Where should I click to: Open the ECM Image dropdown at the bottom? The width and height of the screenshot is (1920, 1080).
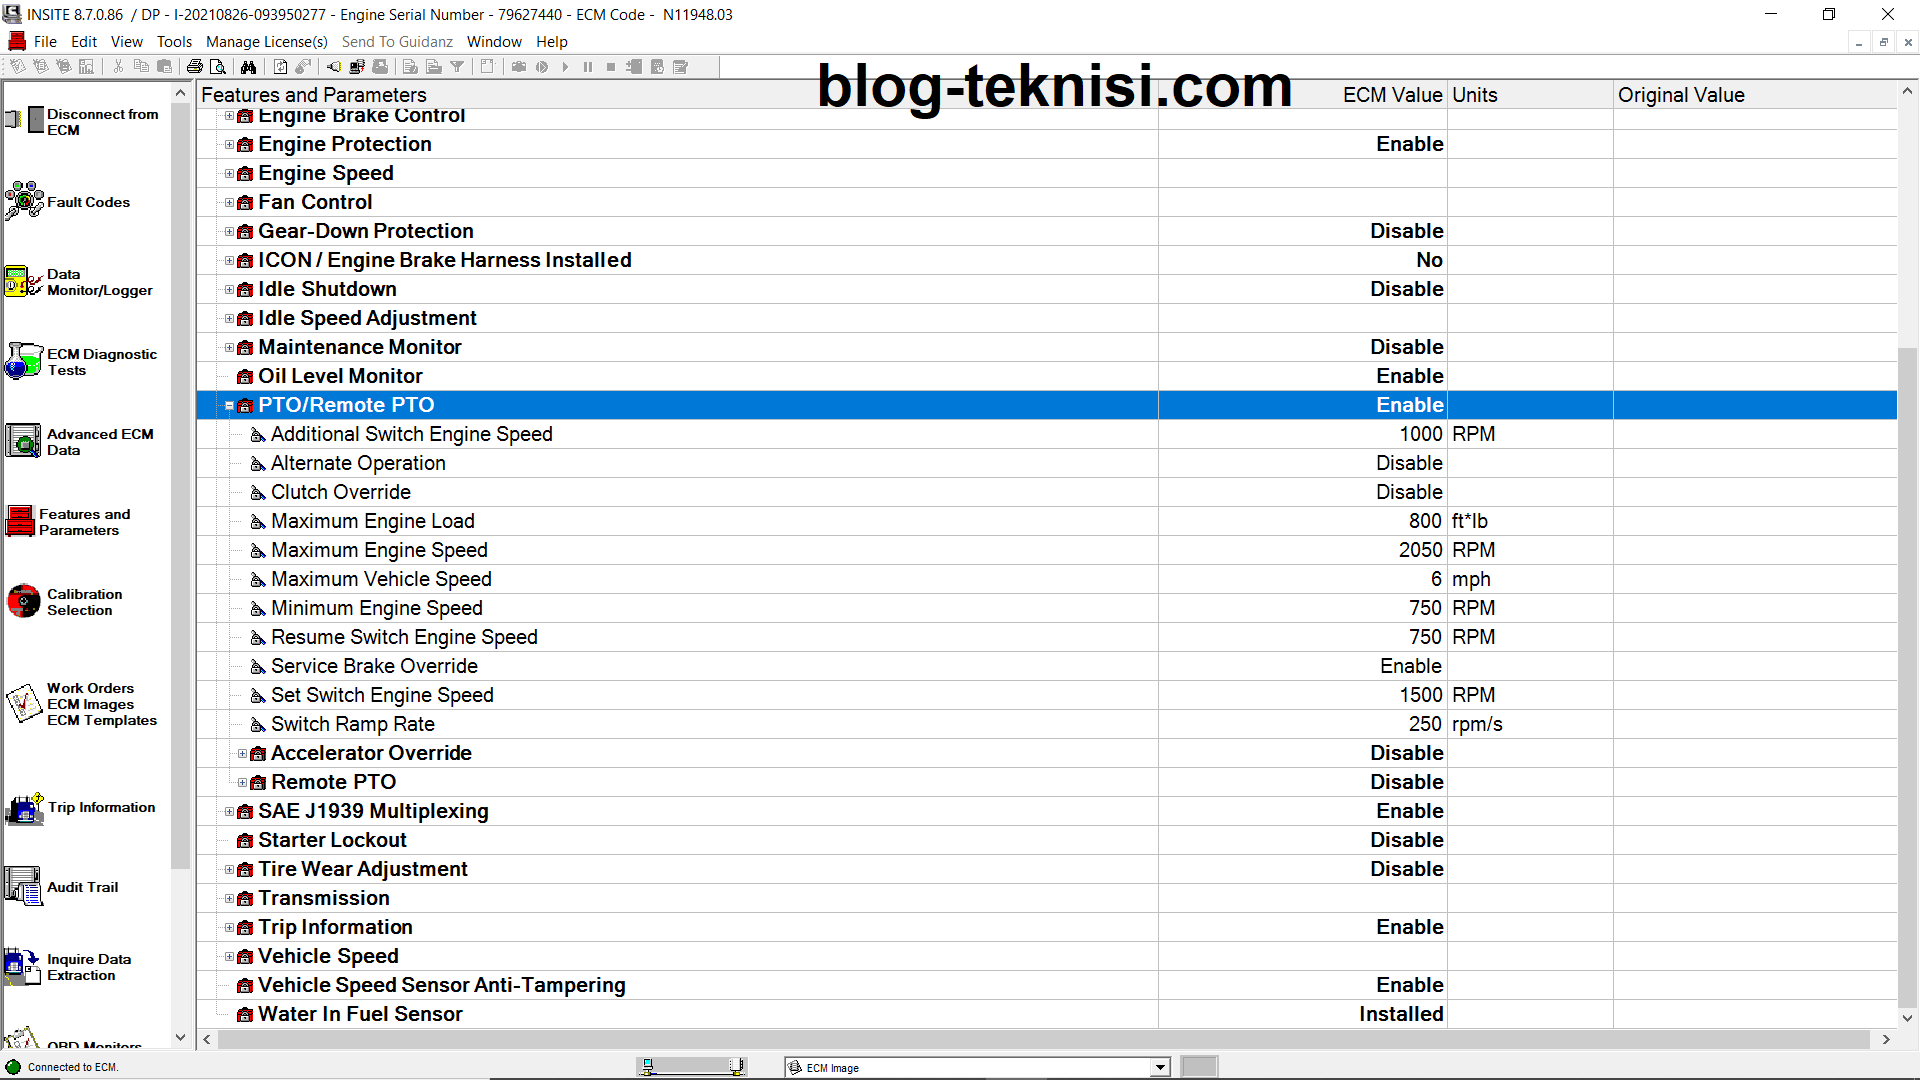pos(1157,1067)
